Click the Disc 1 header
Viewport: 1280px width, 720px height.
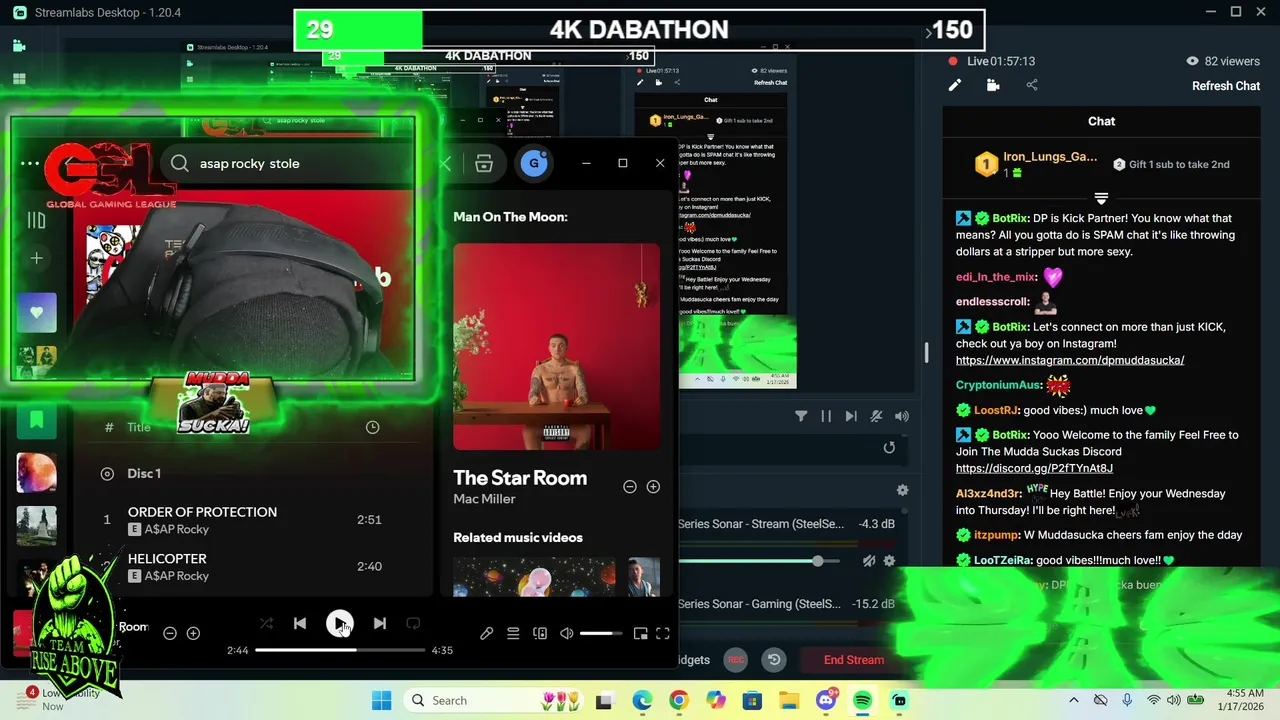point(144,473)
